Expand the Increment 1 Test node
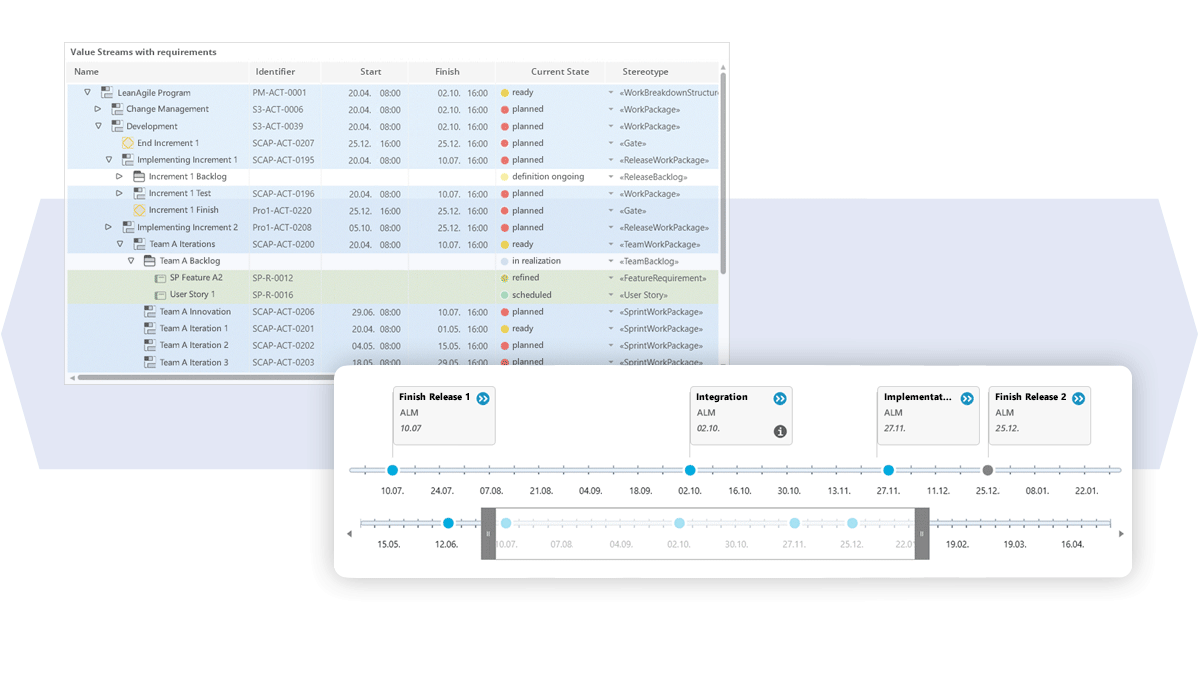Image resolution: width=1200 pixels, height=700 pixels. 120,193
